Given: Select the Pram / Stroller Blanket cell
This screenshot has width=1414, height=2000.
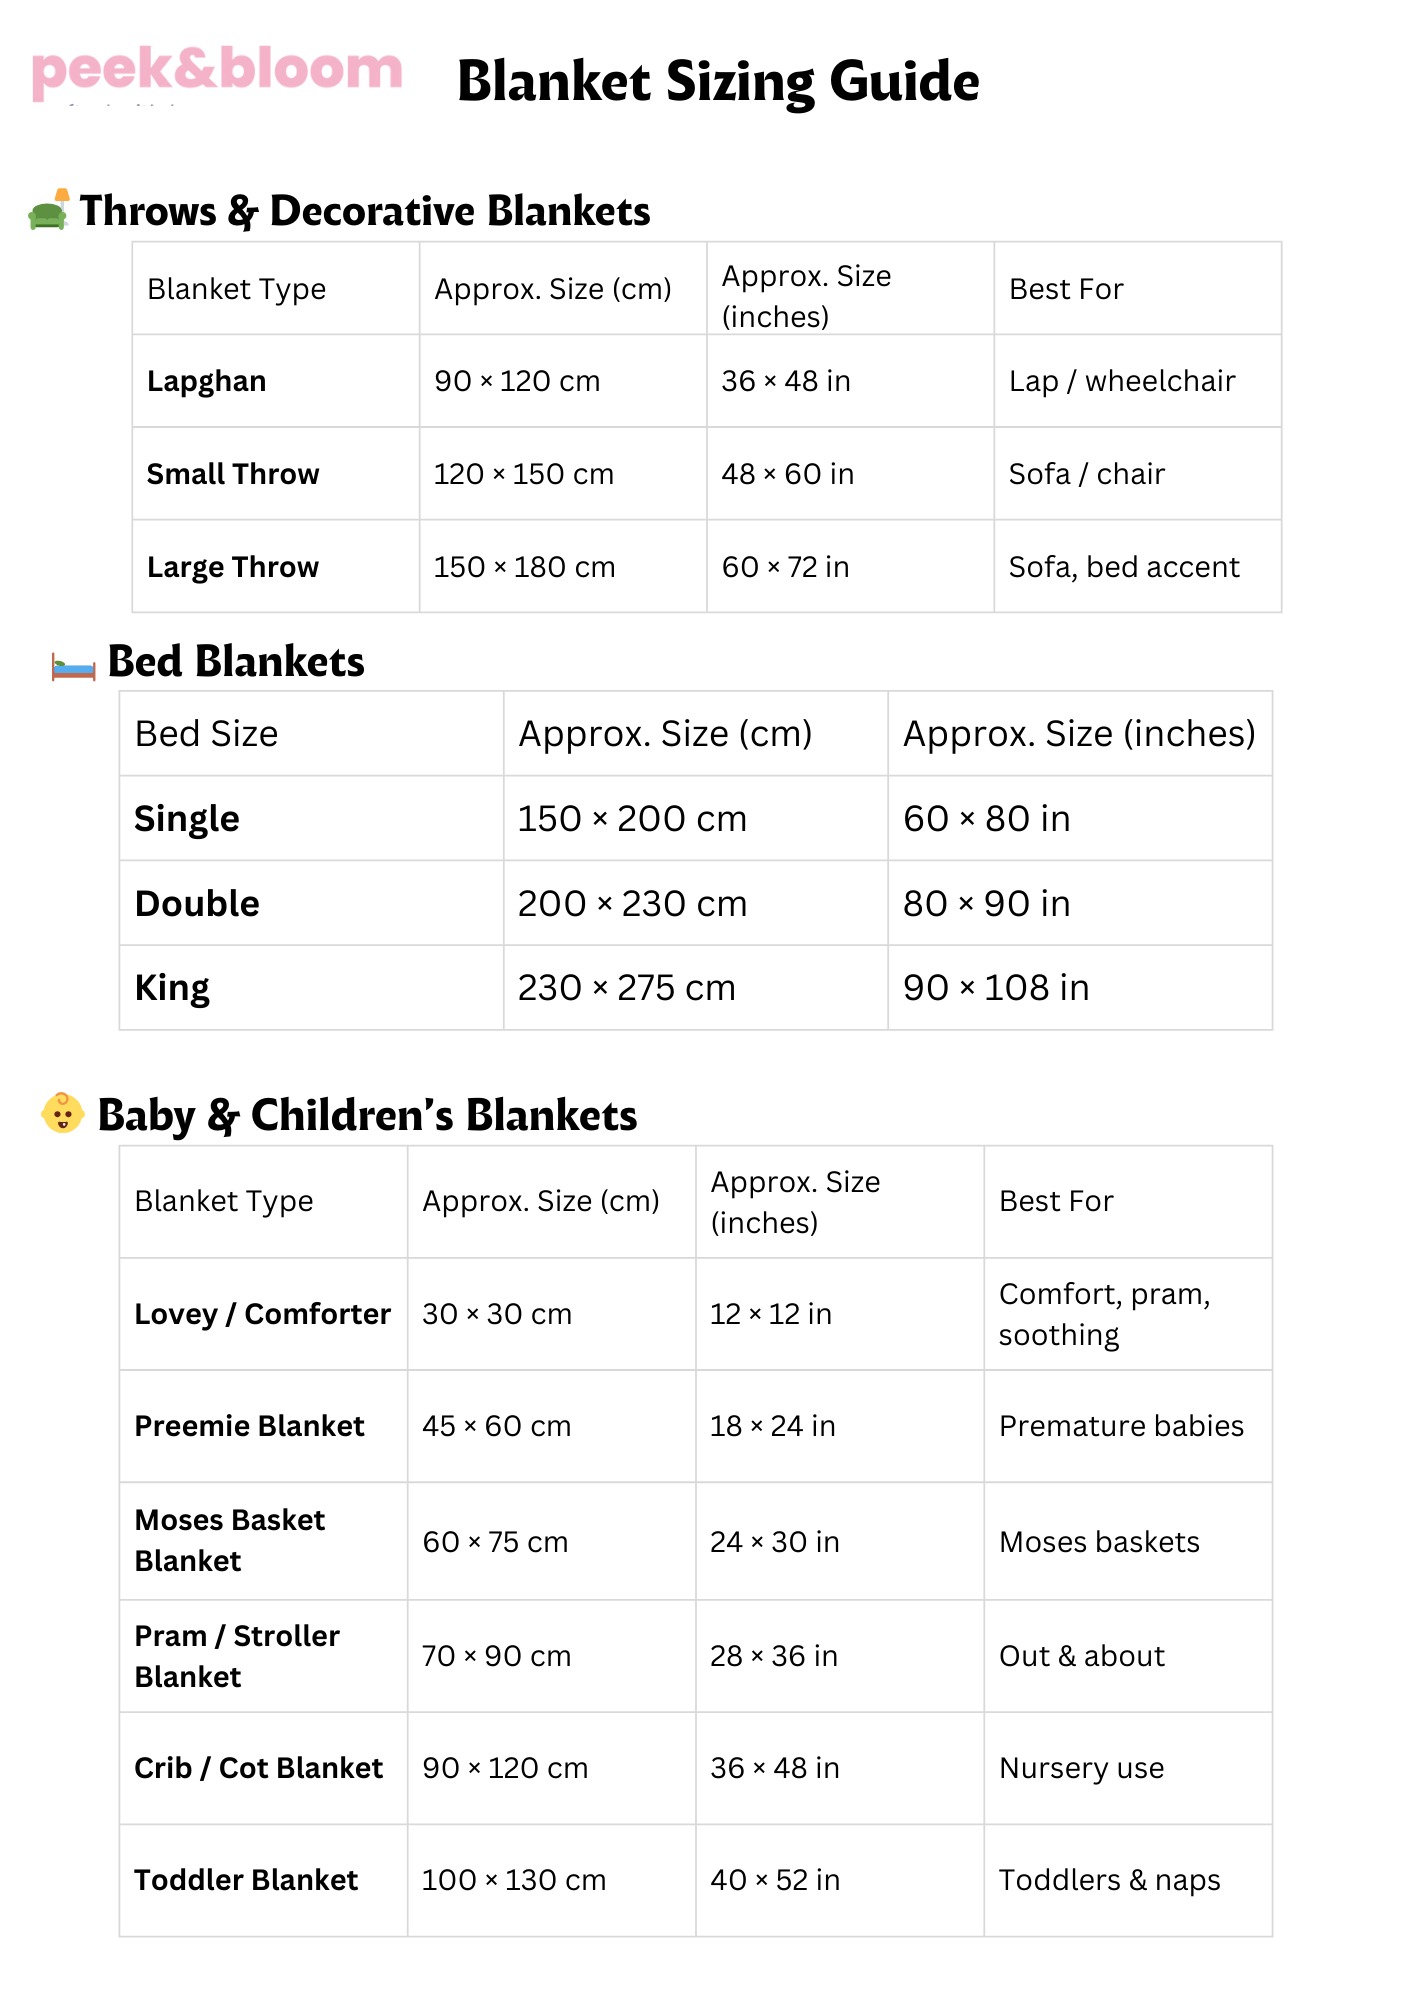Looking at the screenshot, I should (x=237, y=1656).
